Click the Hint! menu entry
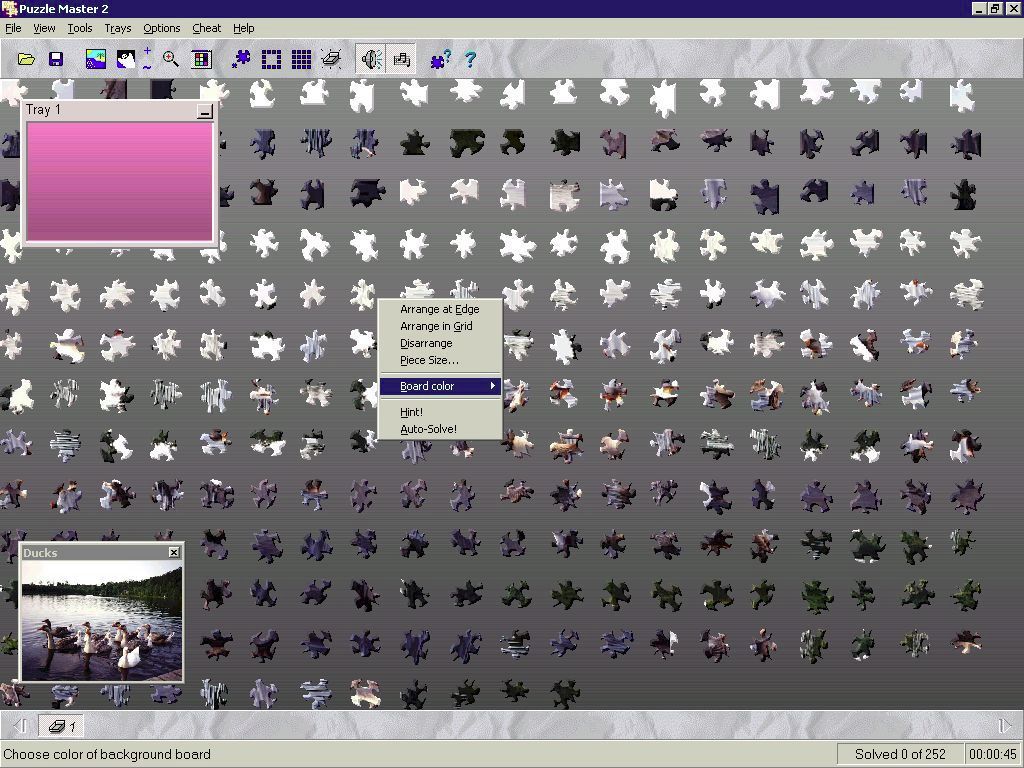 coord(411,412)
